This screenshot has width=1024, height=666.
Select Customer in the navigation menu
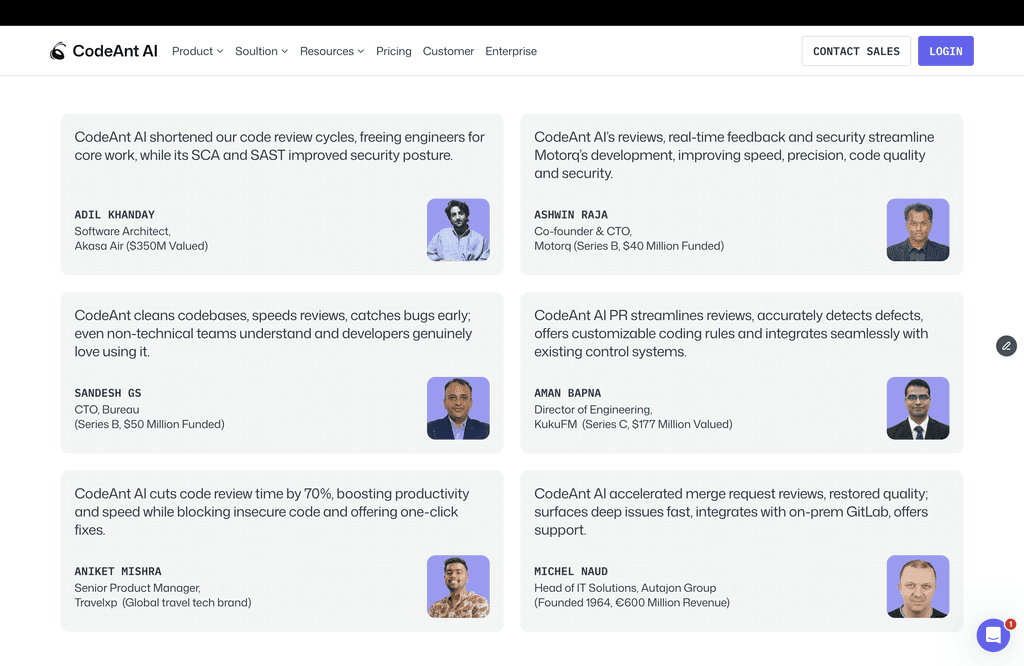point(448,51)
